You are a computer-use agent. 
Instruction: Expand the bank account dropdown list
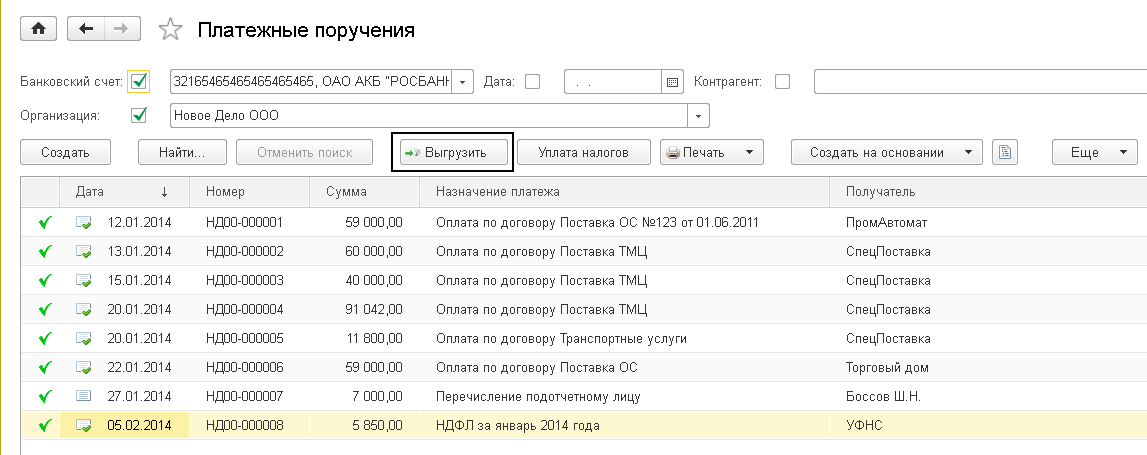pyautogui.click(x=463, y=82)
